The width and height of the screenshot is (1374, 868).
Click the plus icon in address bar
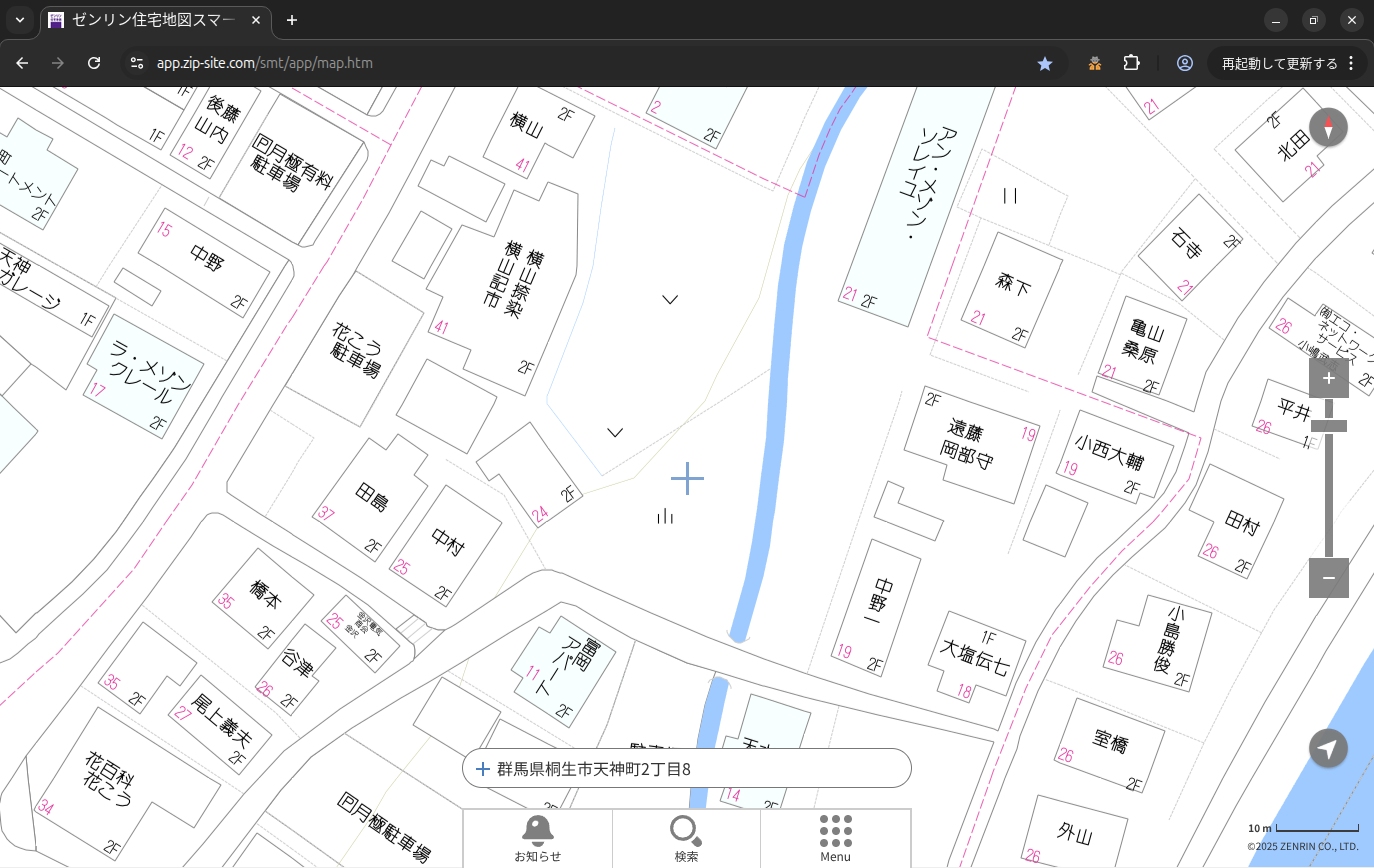483,769
